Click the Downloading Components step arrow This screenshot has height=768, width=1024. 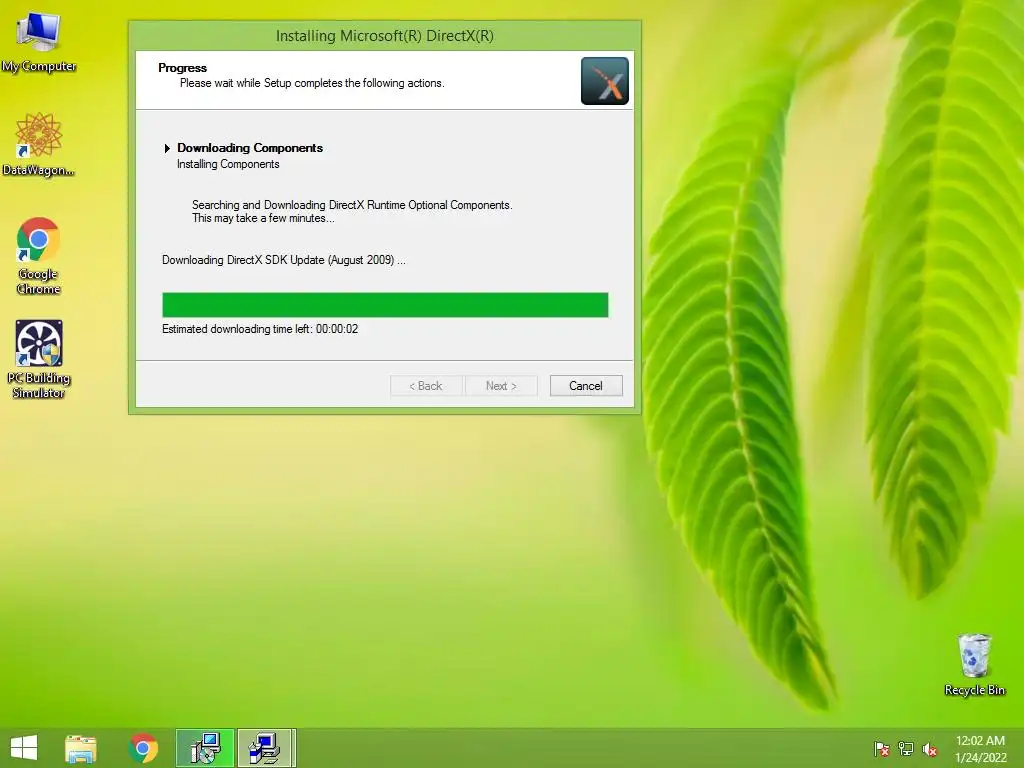(167, 148)
